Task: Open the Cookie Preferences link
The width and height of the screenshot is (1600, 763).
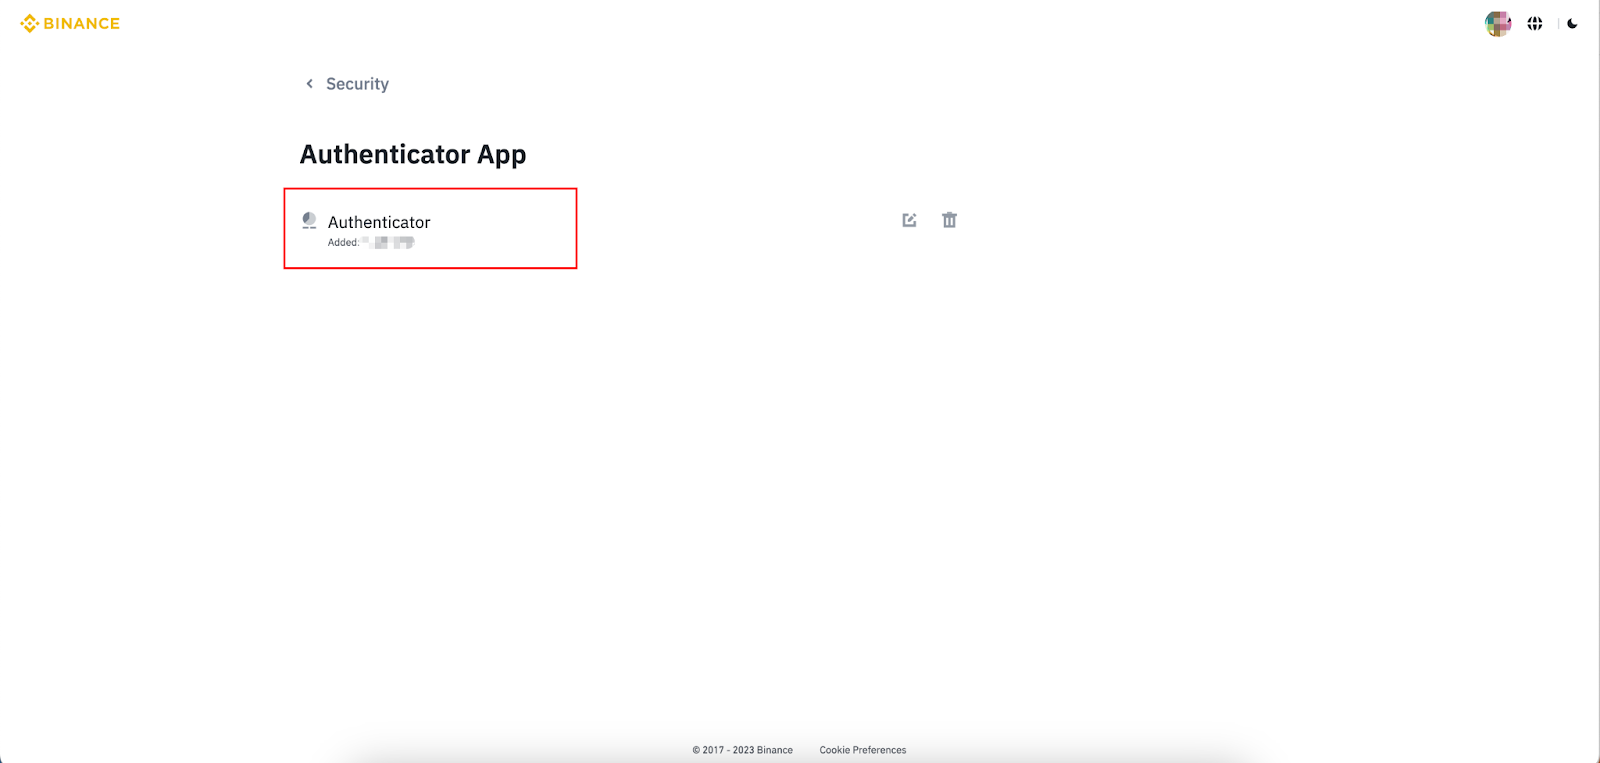Action: click(863, 750)
